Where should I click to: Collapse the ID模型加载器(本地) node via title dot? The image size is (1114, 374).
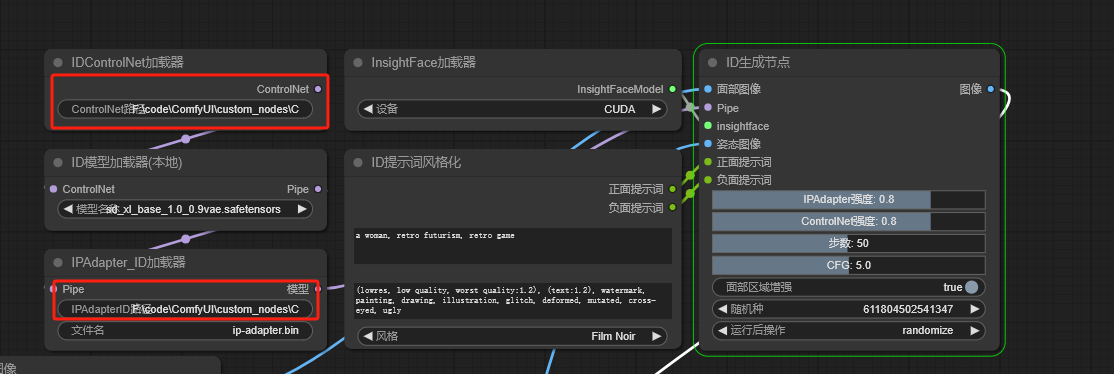pos(58,162)
